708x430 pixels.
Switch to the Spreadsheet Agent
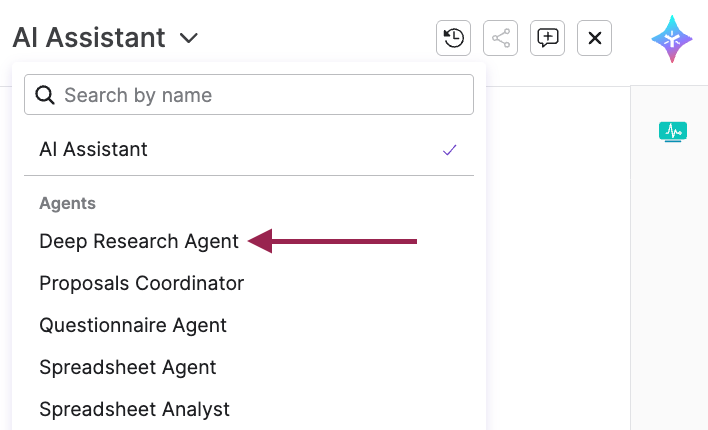tap(128, 367)
